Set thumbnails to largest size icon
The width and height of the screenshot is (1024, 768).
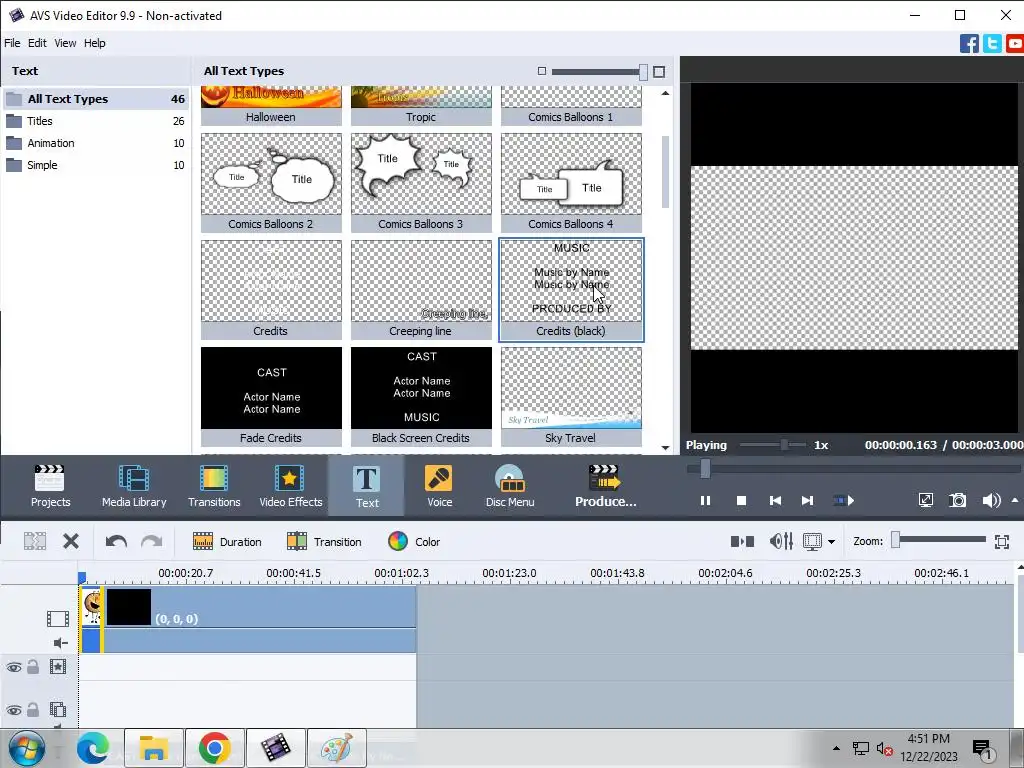tap(659, 72)
